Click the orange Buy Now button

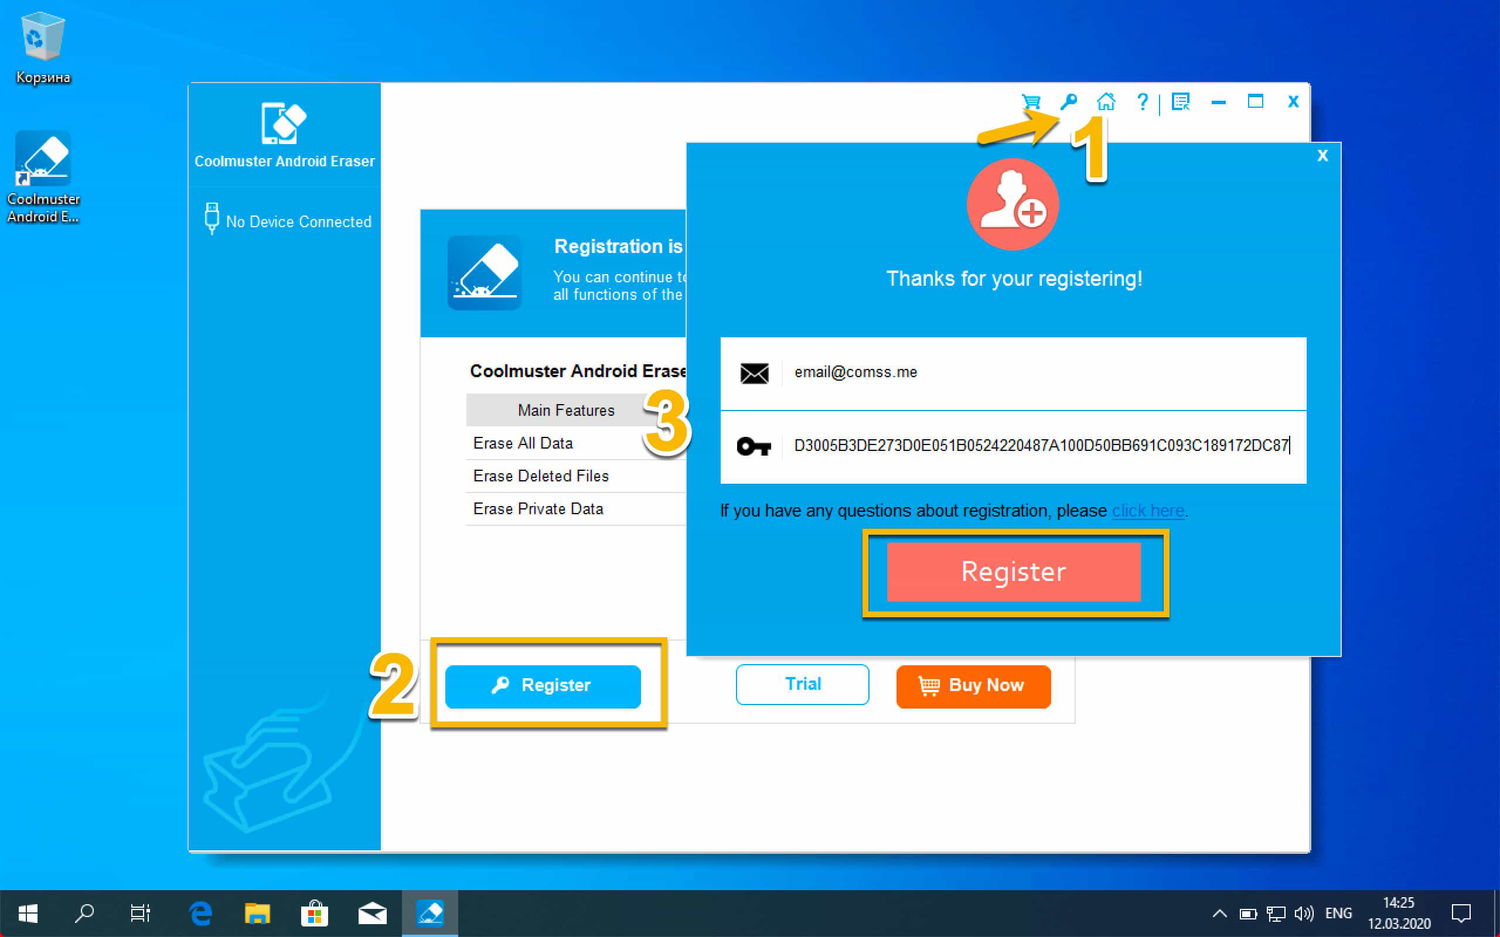tap(973, 686)
